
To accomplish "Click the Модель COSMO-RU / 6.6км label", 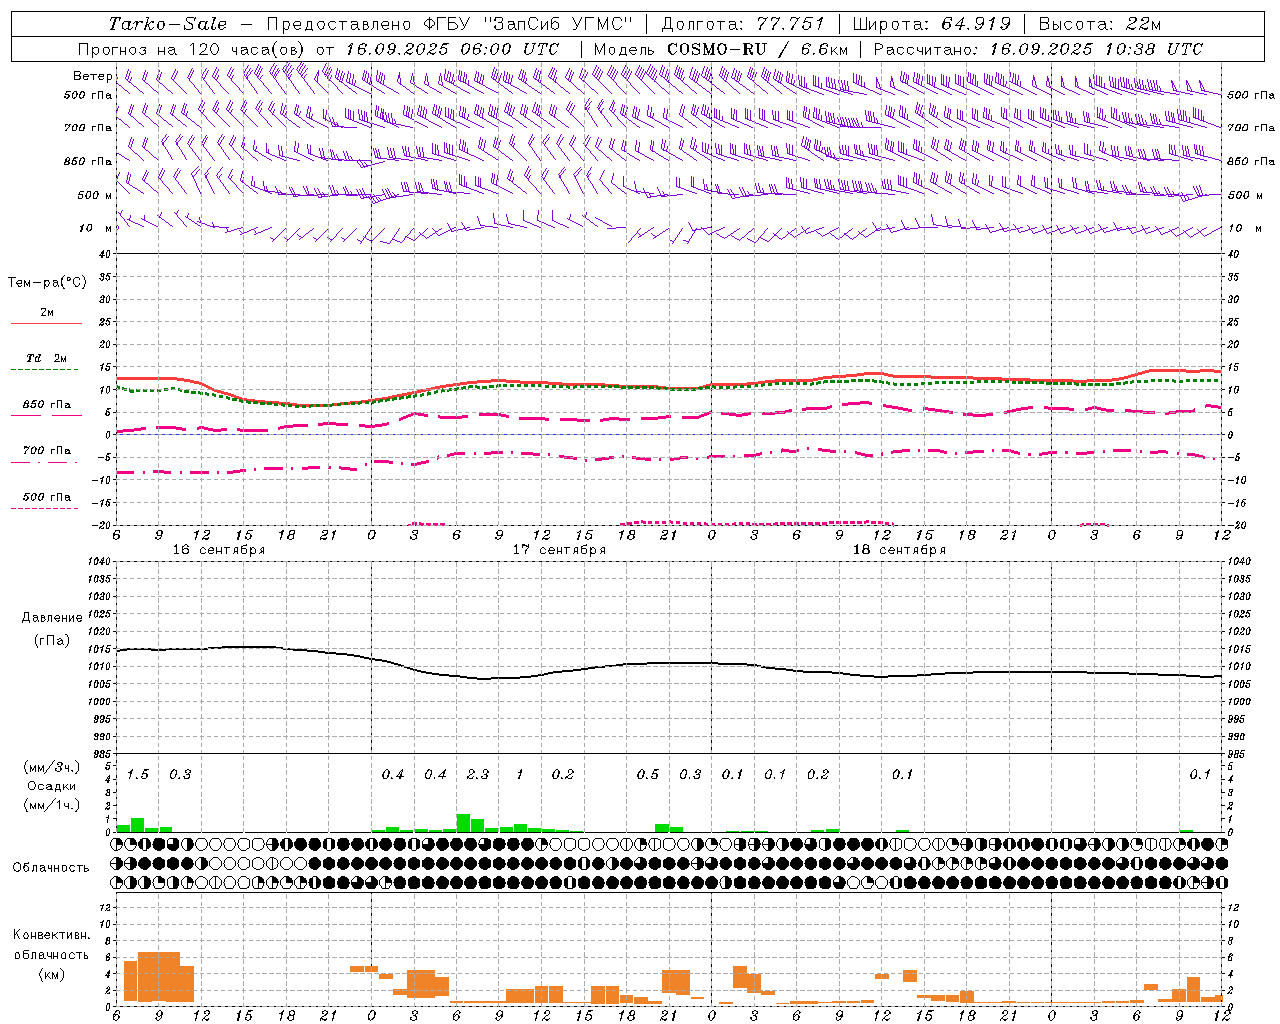I will point(720,49).
